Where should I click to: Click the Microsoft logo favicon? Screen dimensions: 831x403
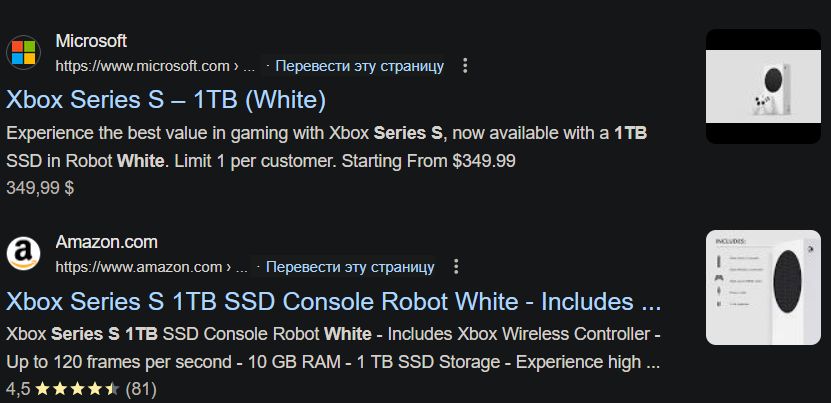tap(24, 53)
